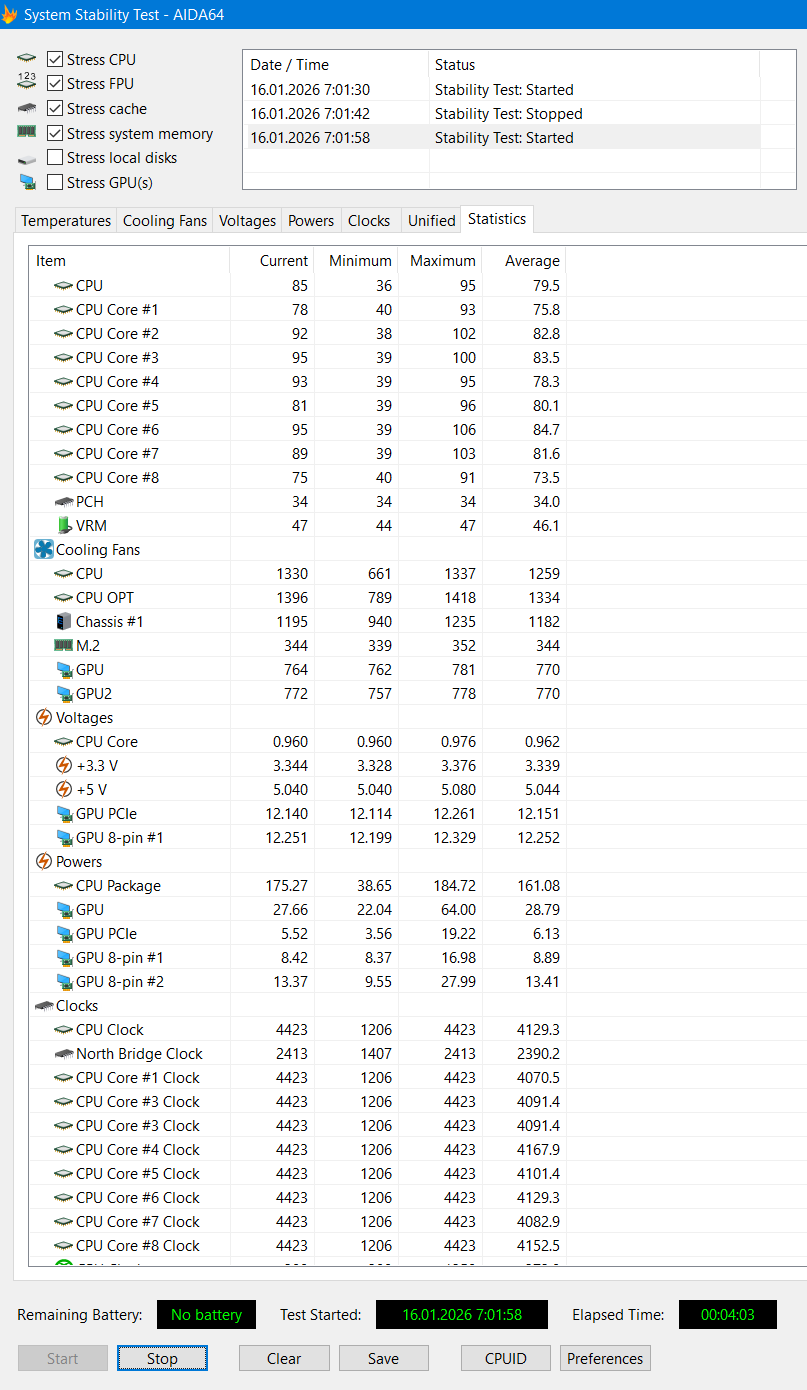Click the +3.3 V lightning icon
The width and height of the screenshot is (807, 1390).
tap(64, 765)
